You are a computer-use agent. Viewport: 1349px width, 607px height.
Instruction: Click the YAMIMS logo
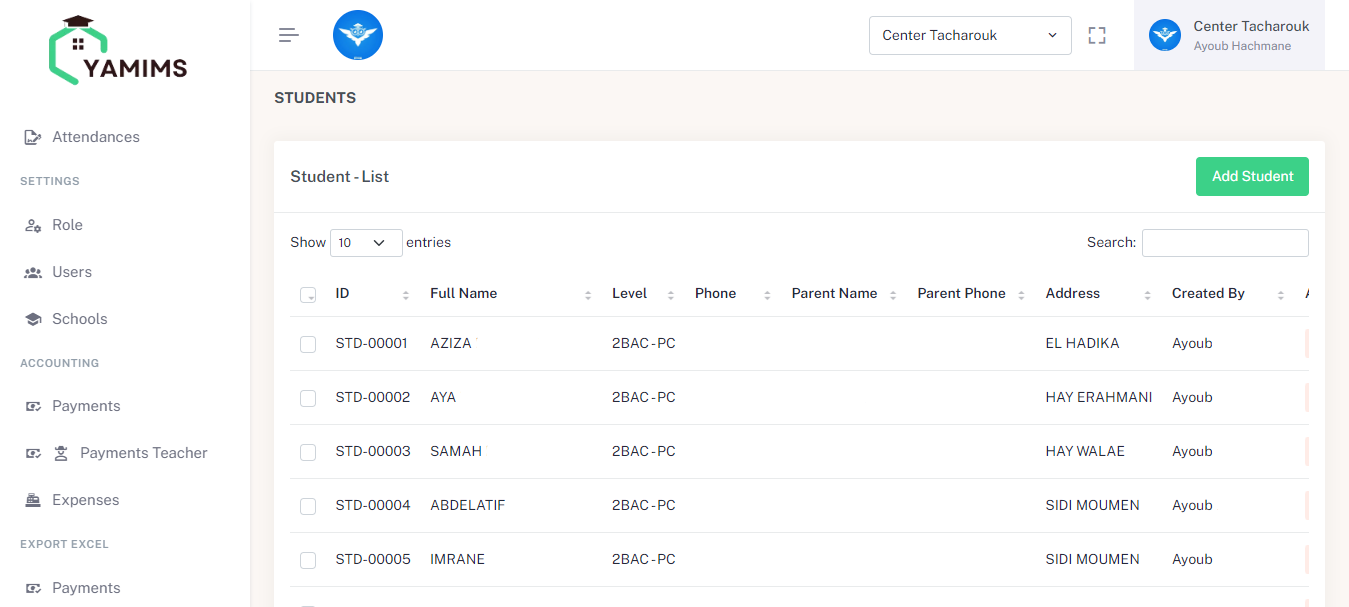point(118,49)
